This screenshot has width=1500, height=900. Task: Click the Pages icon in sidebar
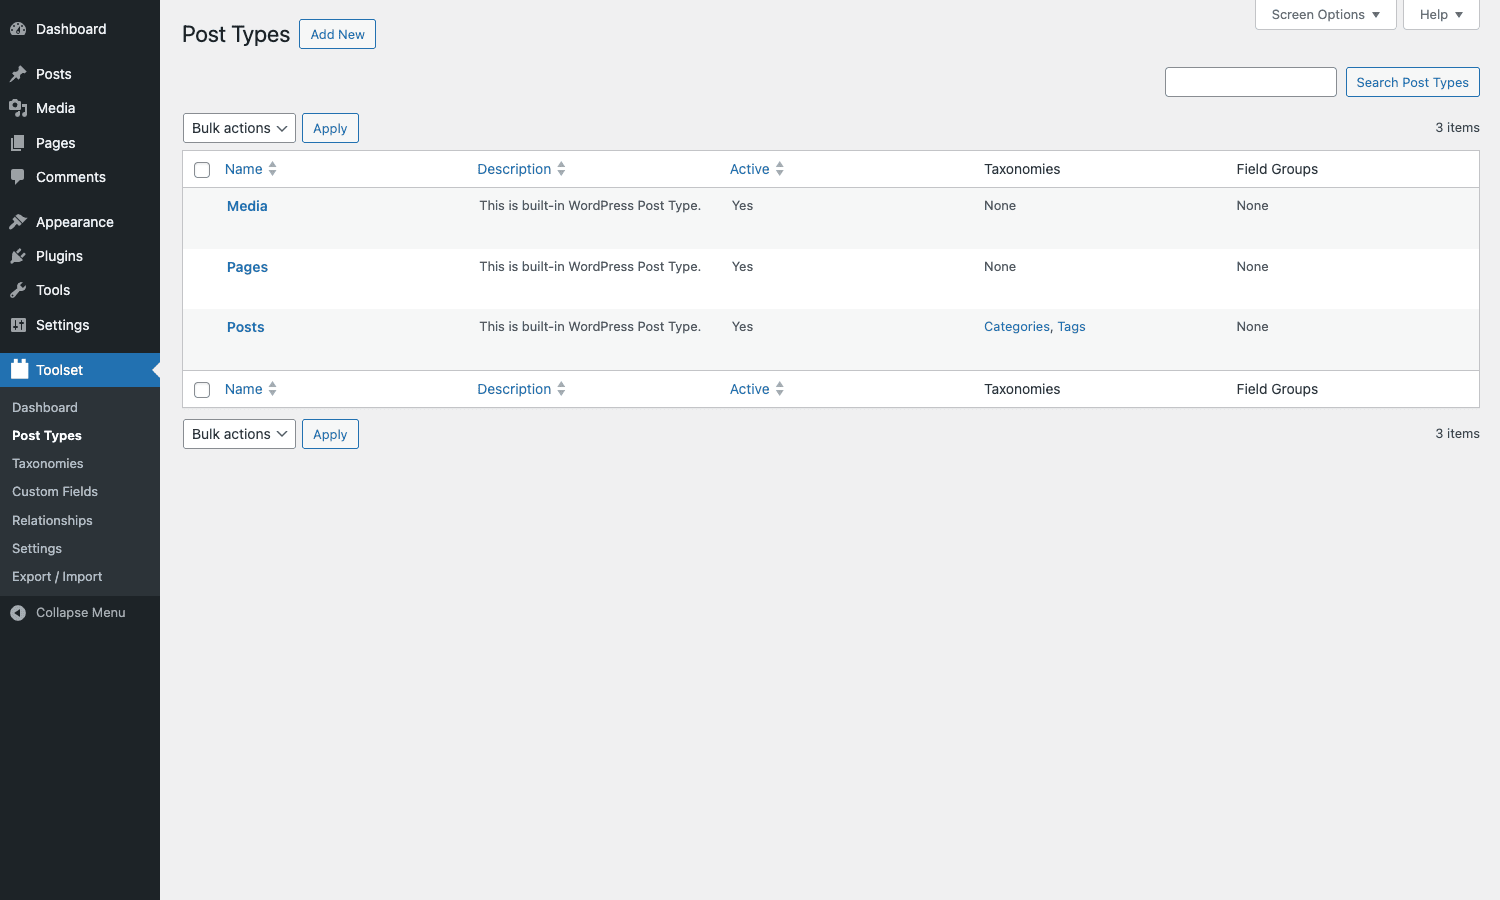tap(18, 143)
